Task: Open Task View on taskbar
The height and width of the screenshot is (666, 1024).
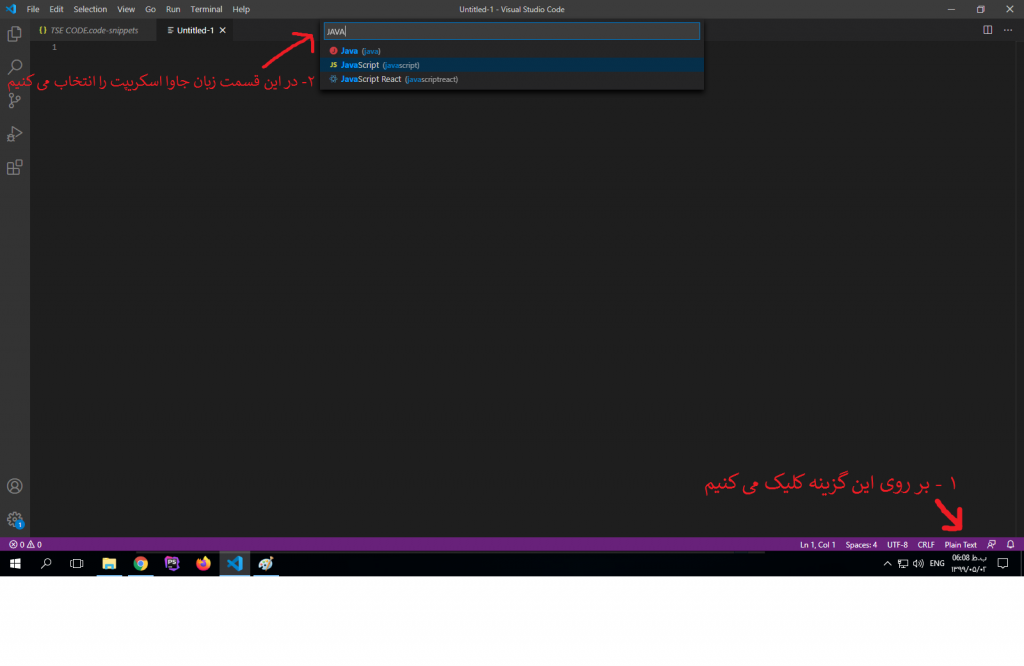Action: click(x=76, y=563)
